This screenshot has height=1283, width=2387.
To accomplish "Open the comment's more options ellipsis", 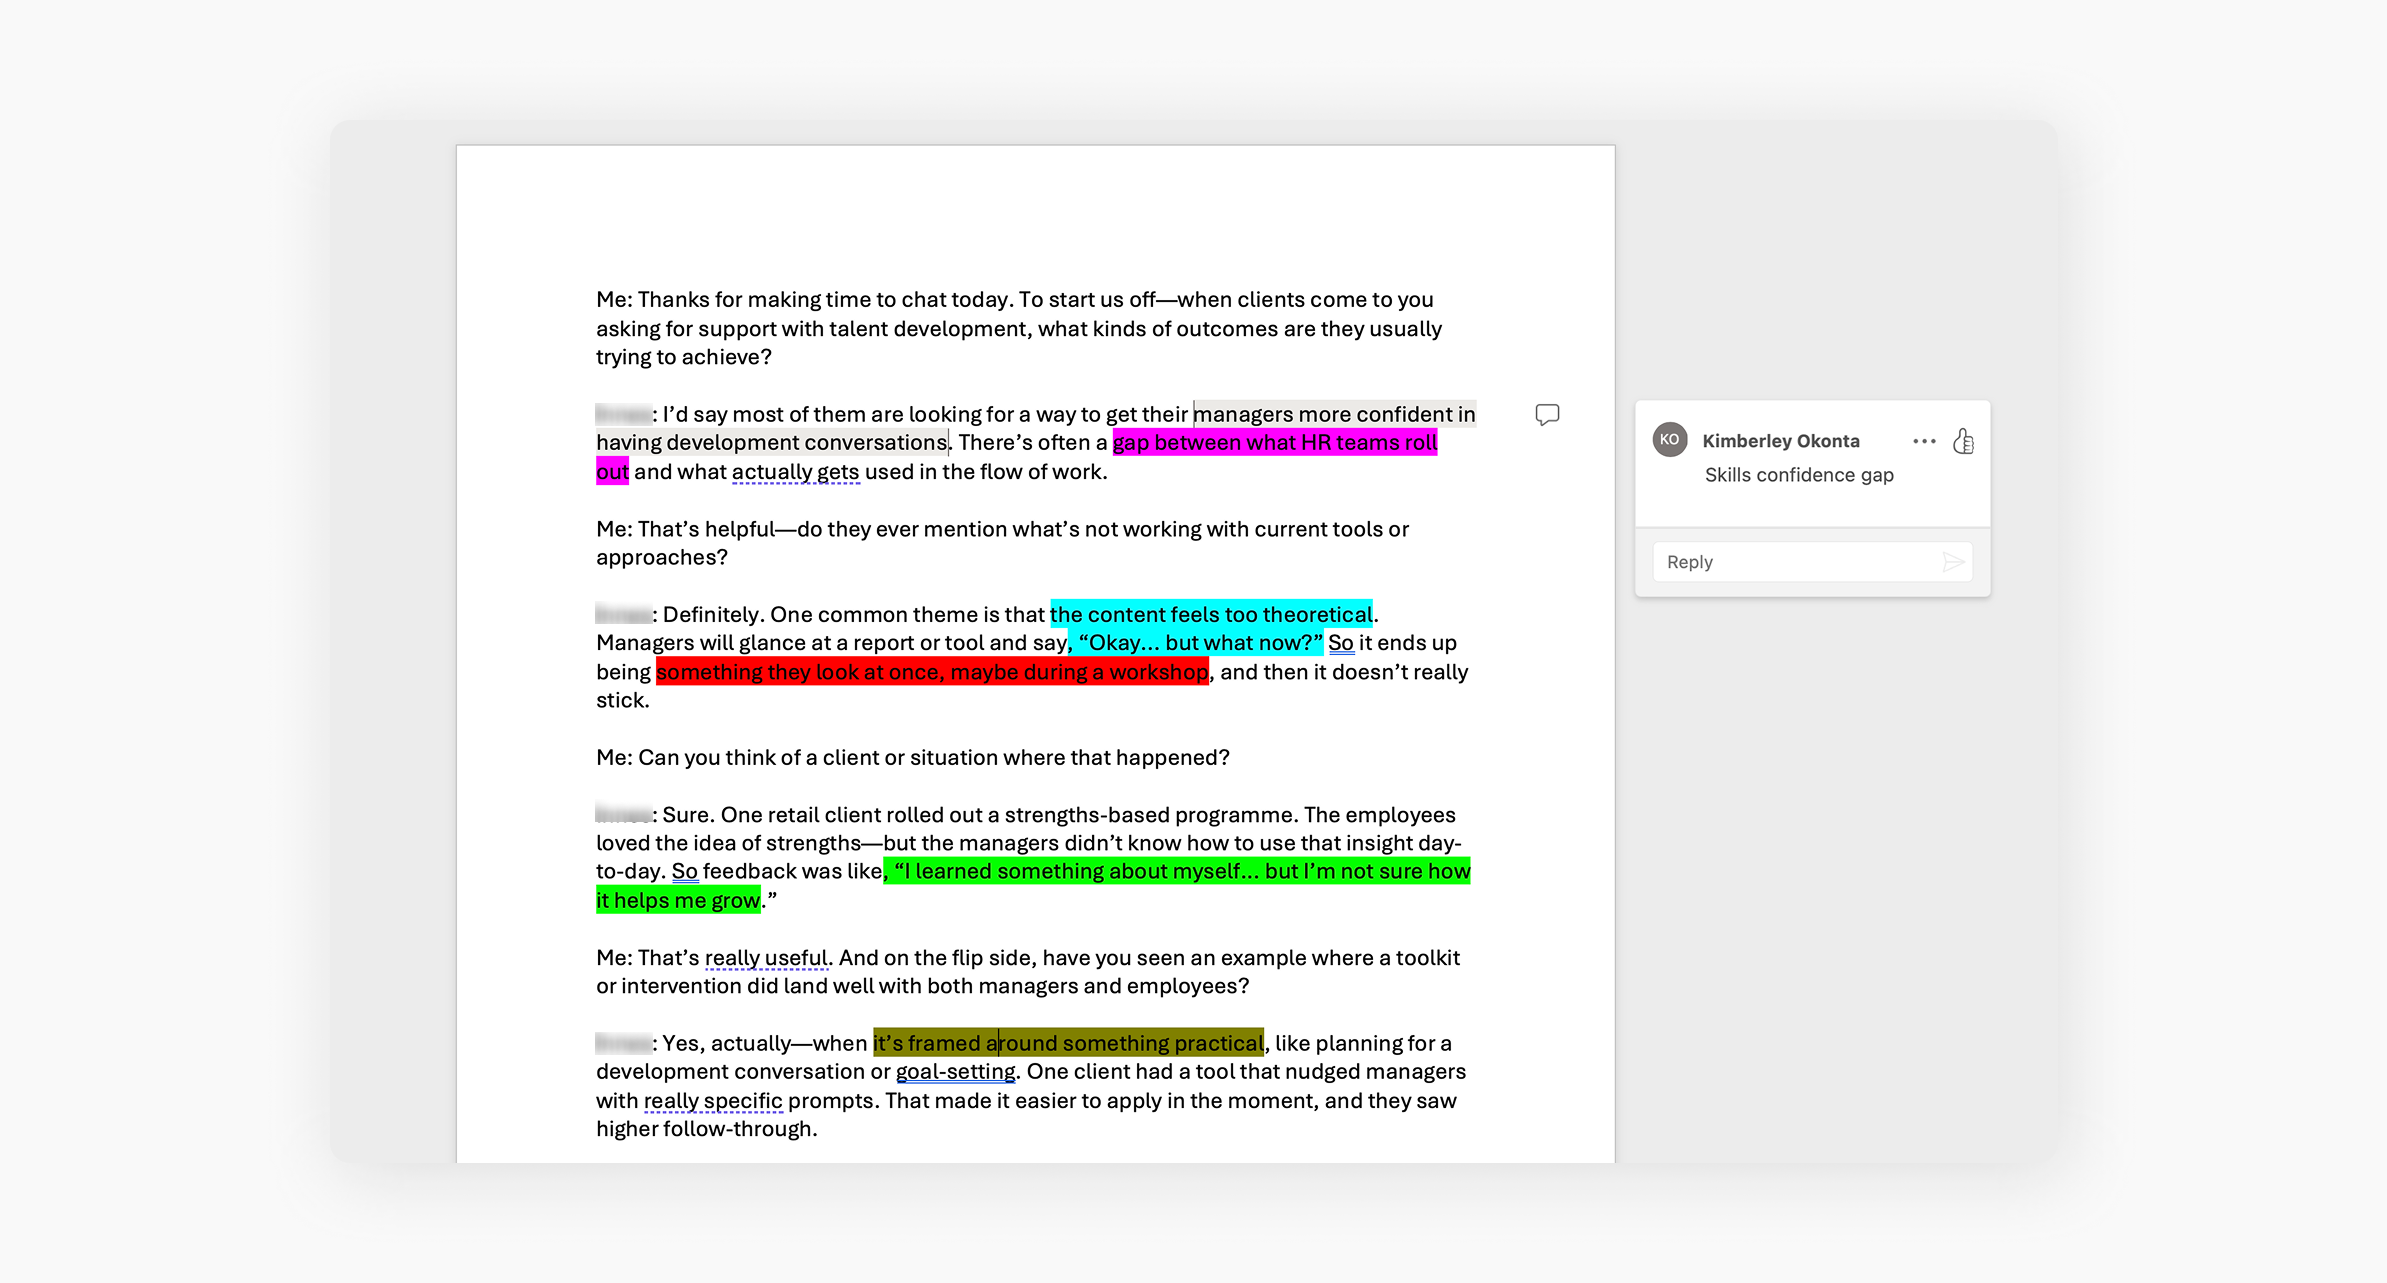I will click(x=1924, y=441).
